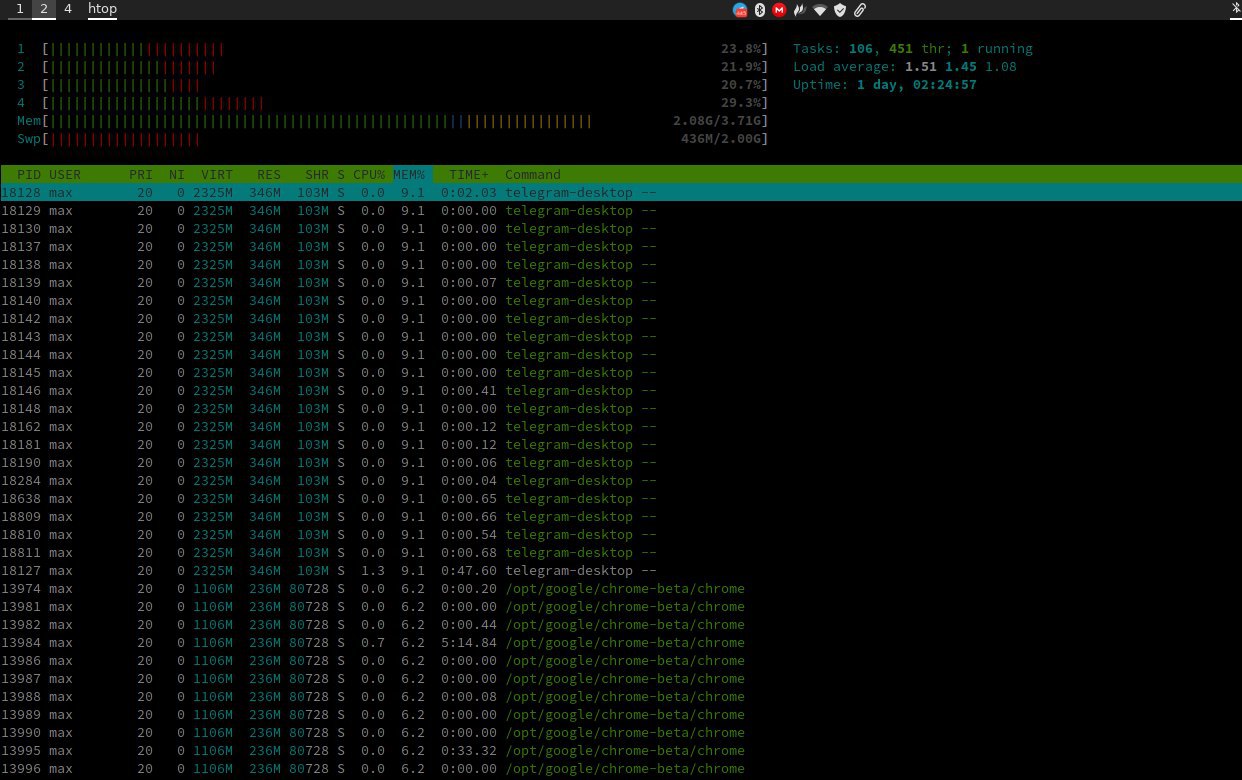Select process row with PID 18638
This screenshot has height=780, width=1242.
[621, 498]
